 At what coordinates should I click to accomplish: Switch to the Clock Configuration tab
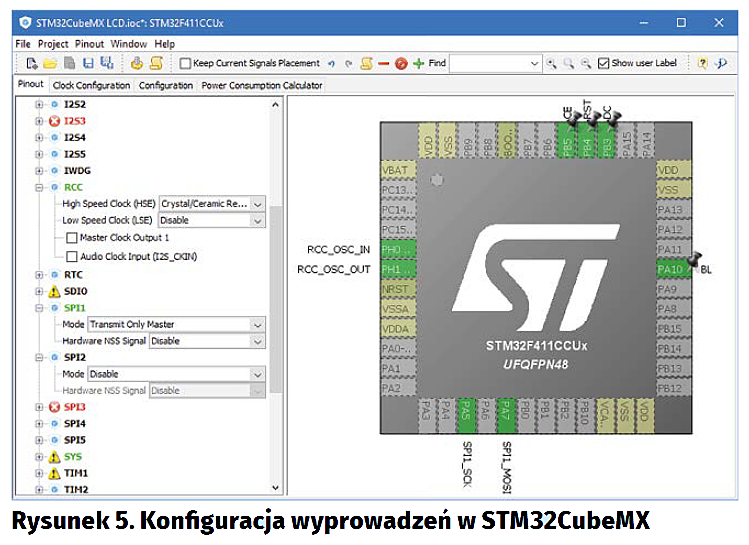(x=91, y=86)
